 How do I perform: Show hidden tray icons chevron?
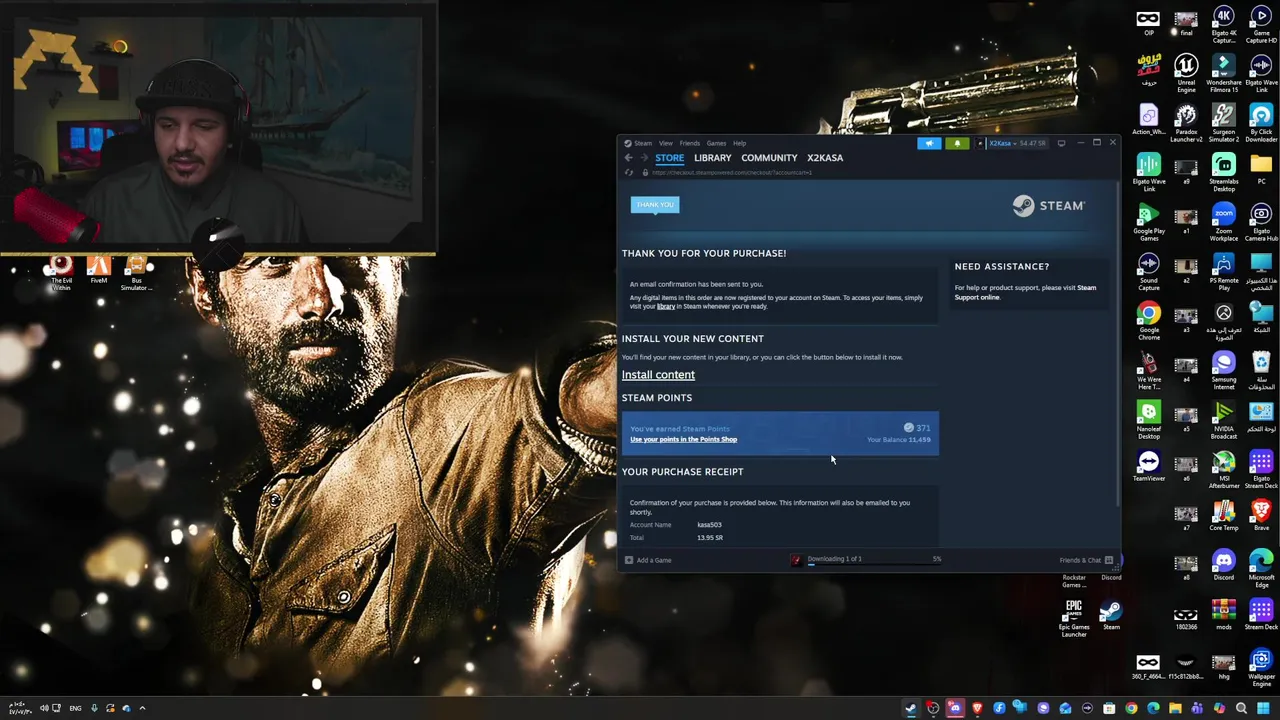[142, 708]
